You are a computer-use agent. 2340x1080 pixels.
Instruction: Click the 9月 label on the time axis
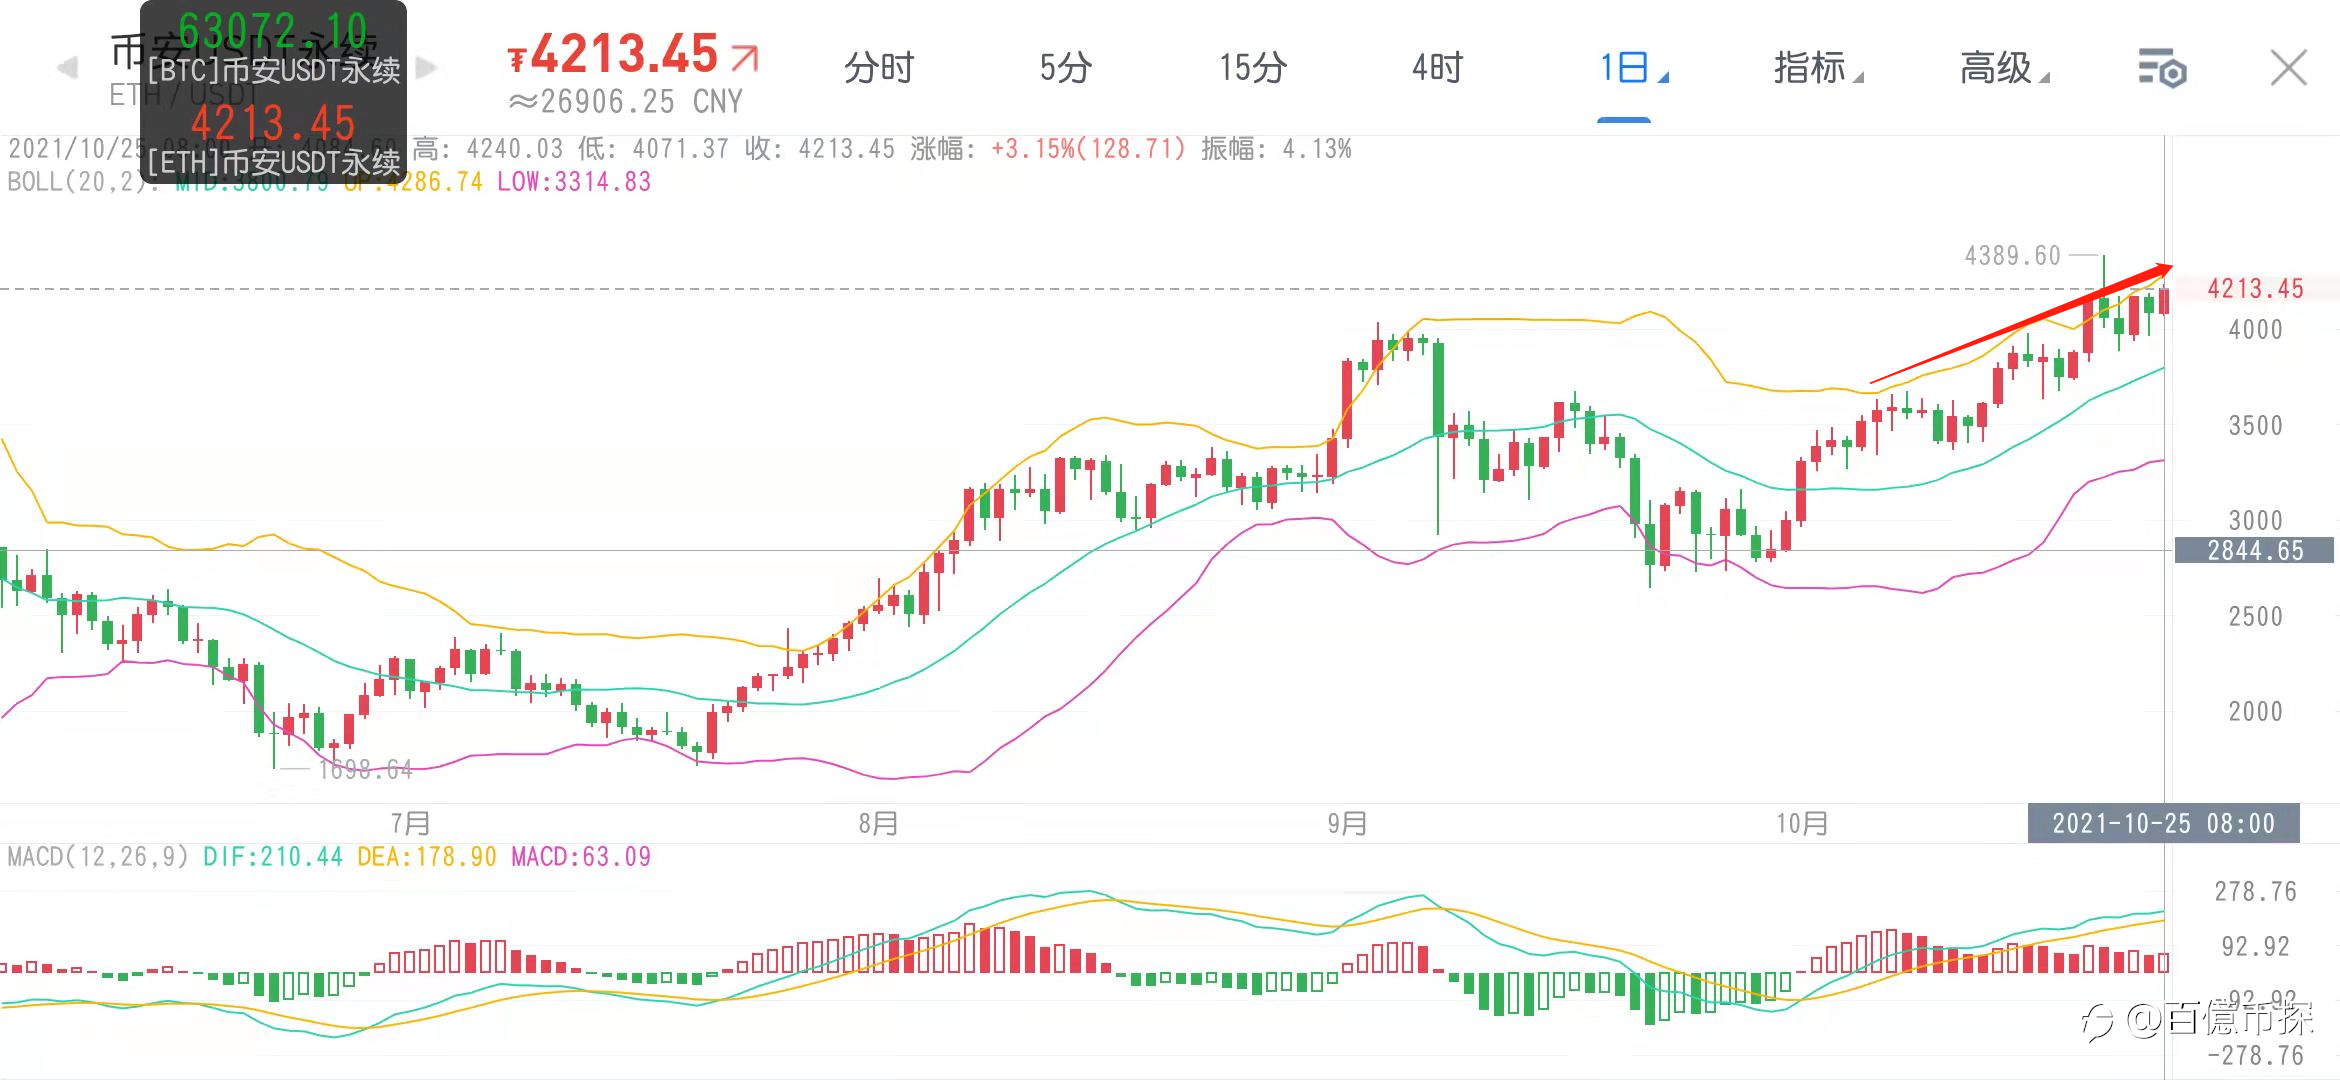[1347, 824]
